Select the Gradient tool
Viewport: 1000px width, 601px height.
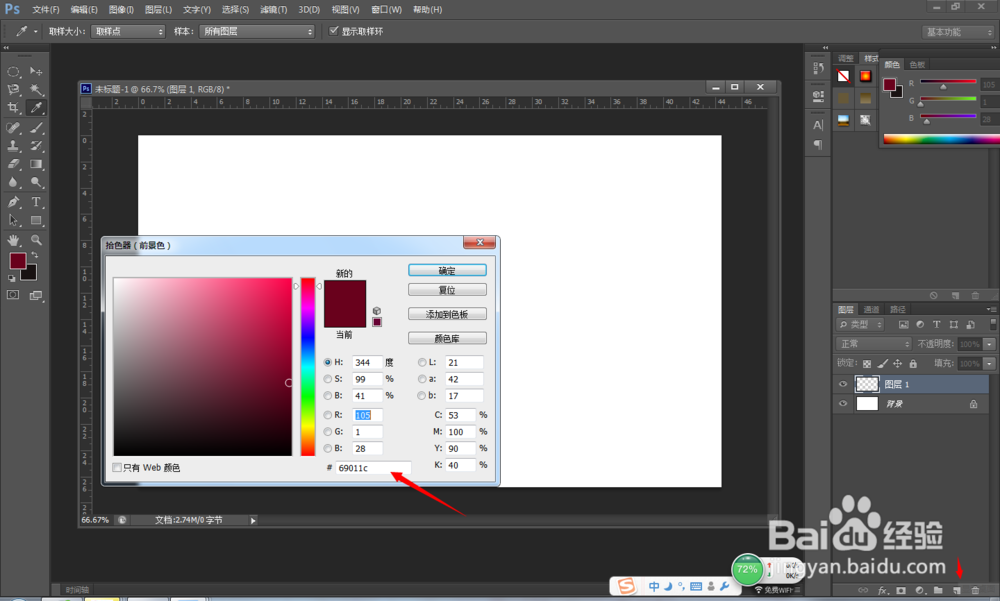36,165
